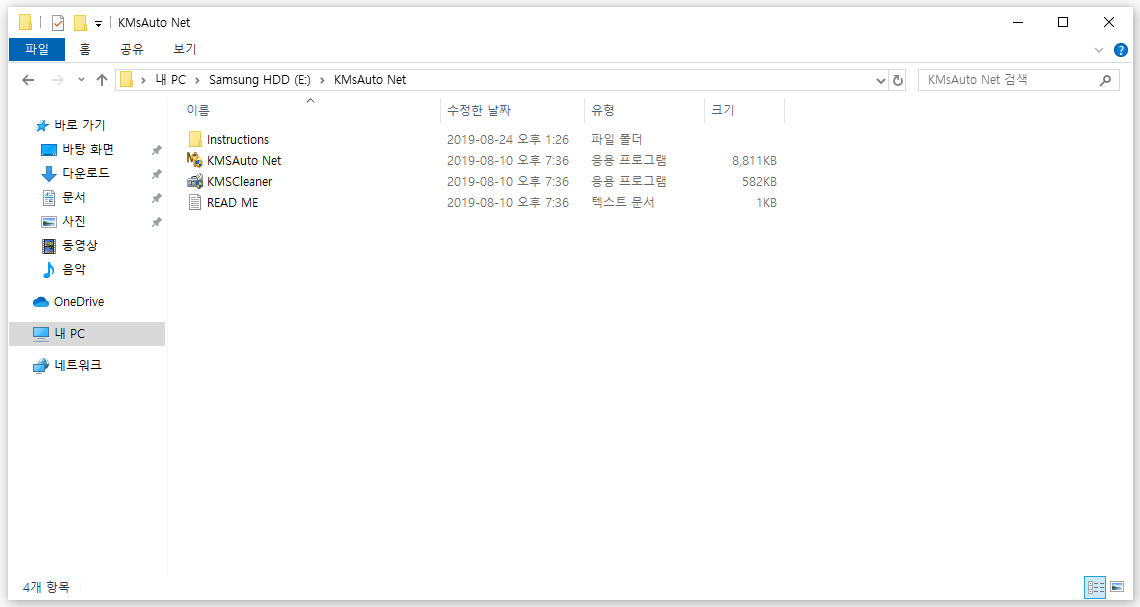Click the search magnifier icon
This screenshot has height=607, width=1140.
[1105, 80]
